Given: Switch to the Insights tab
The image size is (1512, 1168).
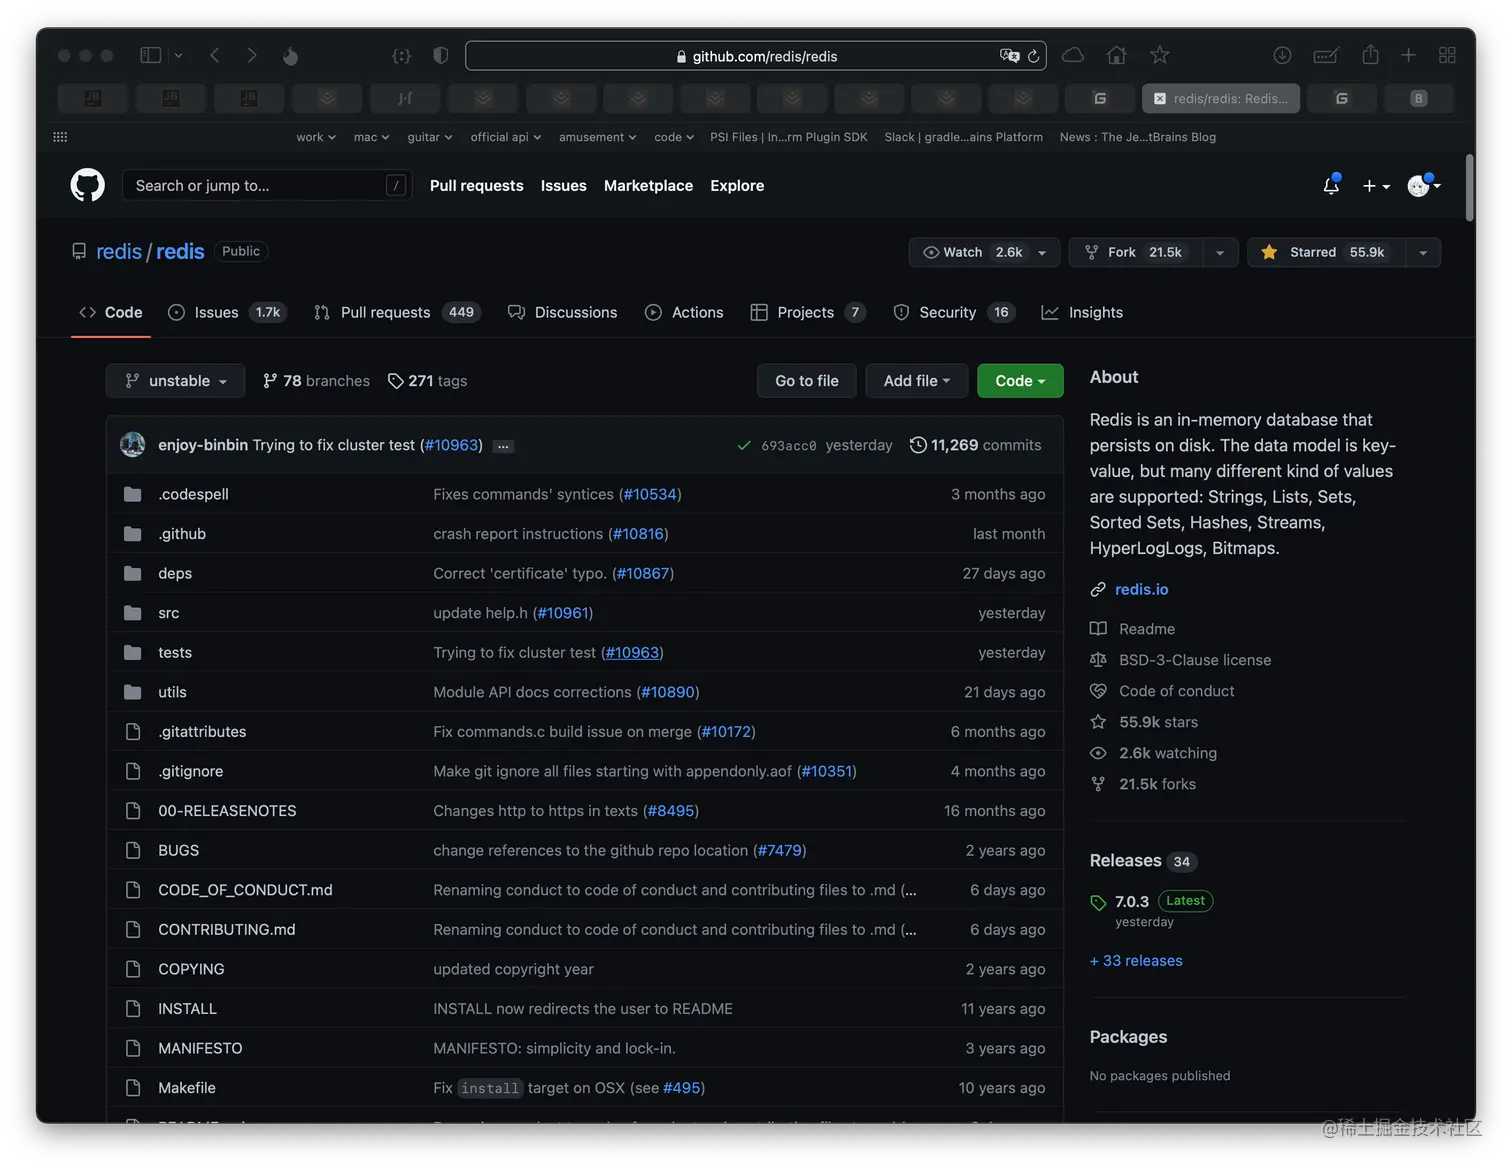Looking at the screenshot, I should (1082, 312).
